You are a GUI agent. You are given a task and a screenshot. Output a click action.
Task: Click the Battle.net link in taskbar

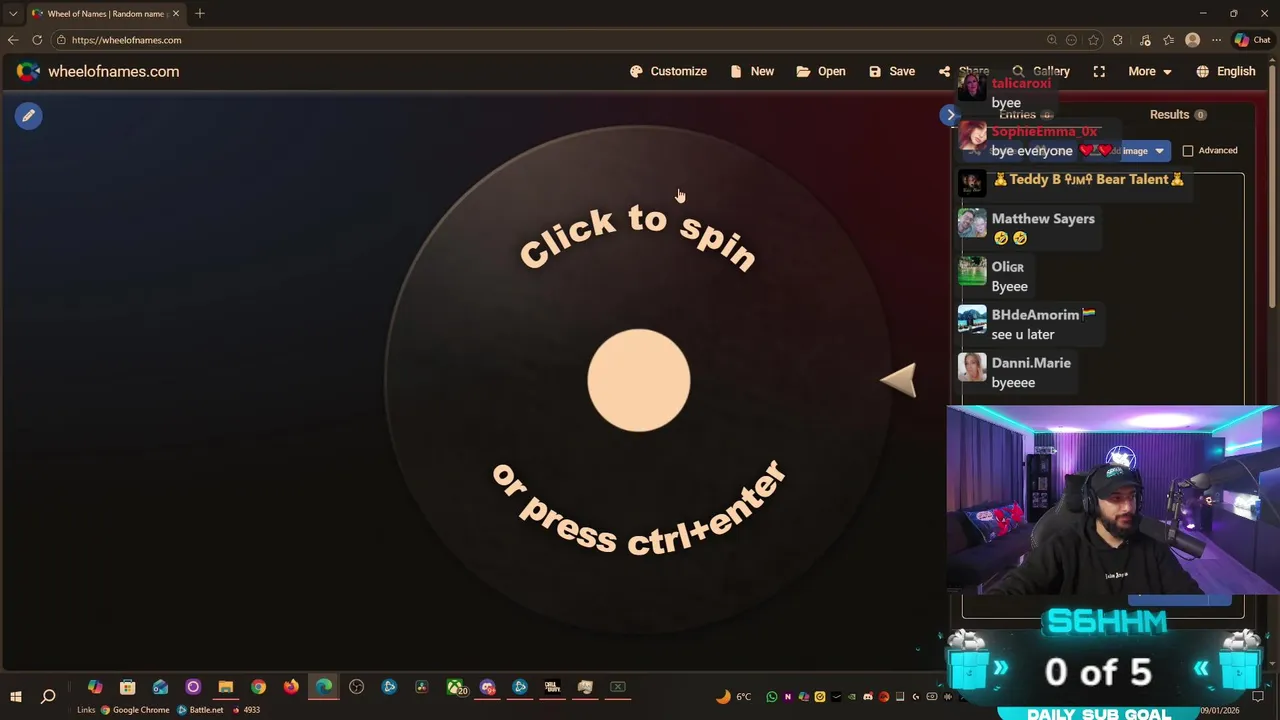200,710
